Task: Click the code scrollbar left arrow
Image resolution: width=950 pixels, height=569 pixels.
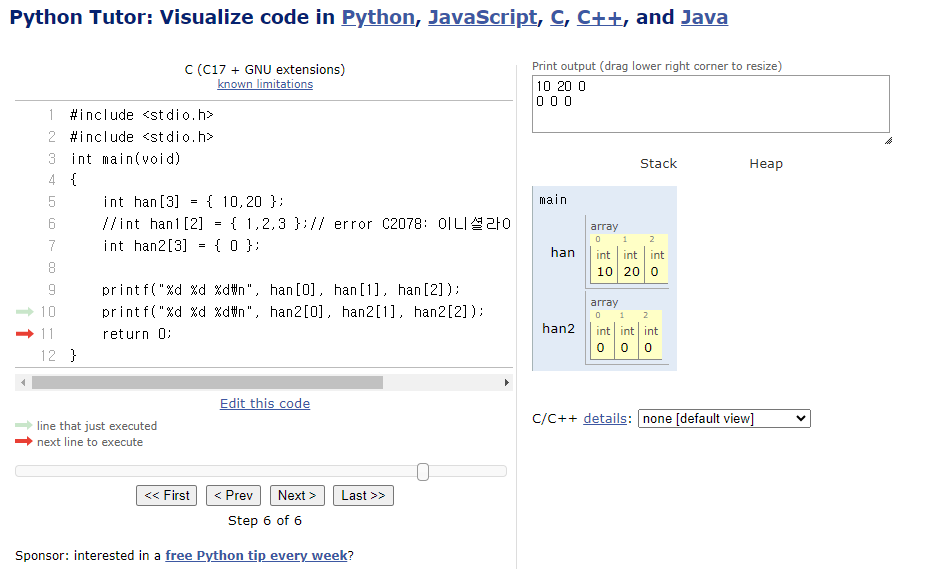Action: pos(23,382)
